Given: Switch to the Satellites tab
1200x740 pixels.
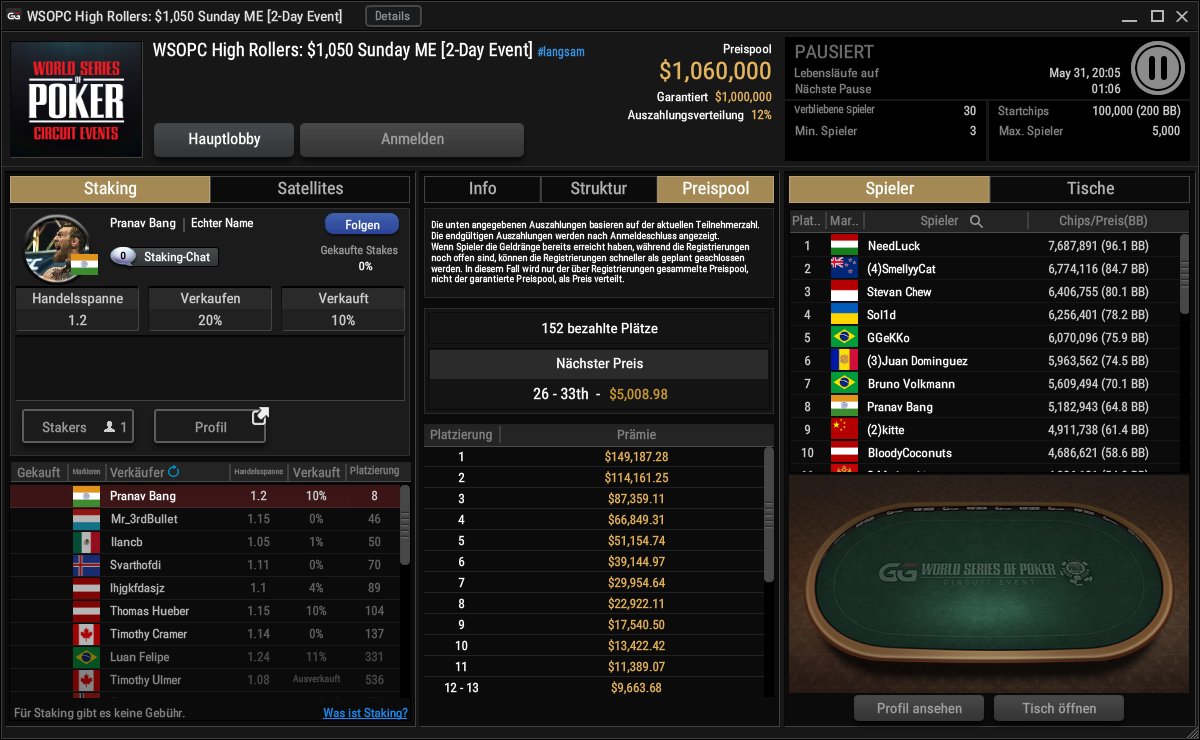Looking at the screenshot, I should pyautogui.click(x=310, y=188).
